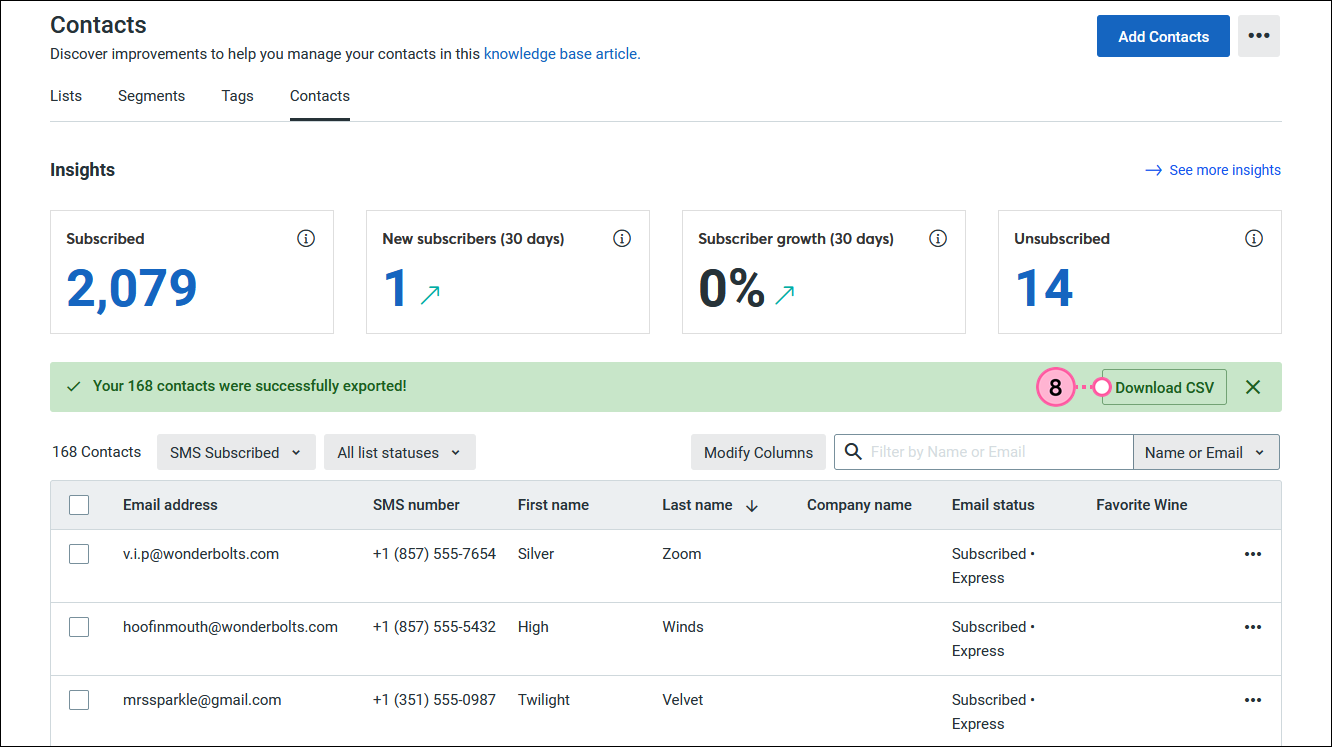Click the Unsubscribed info icon
The image size is (1332, 747).
pos(1254,239)
